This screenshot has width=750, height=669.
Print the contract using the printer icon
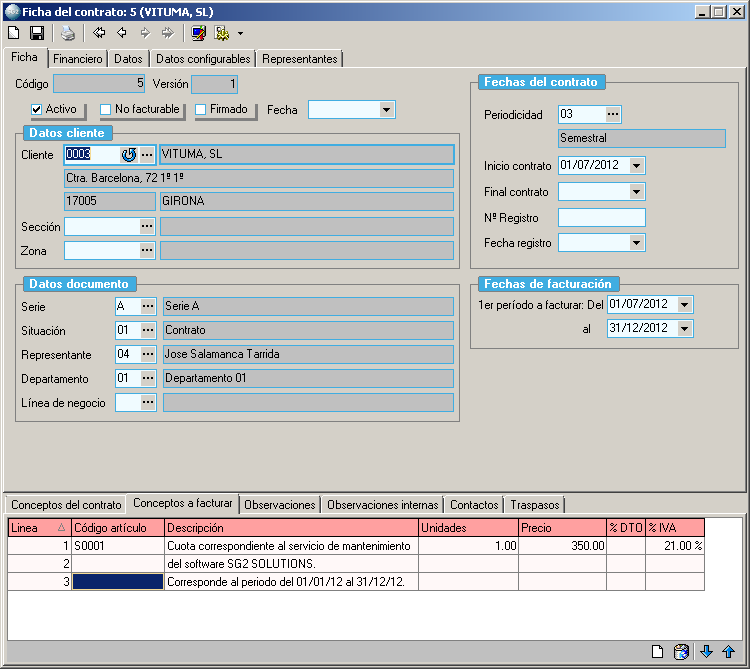[x=68, y=33]
